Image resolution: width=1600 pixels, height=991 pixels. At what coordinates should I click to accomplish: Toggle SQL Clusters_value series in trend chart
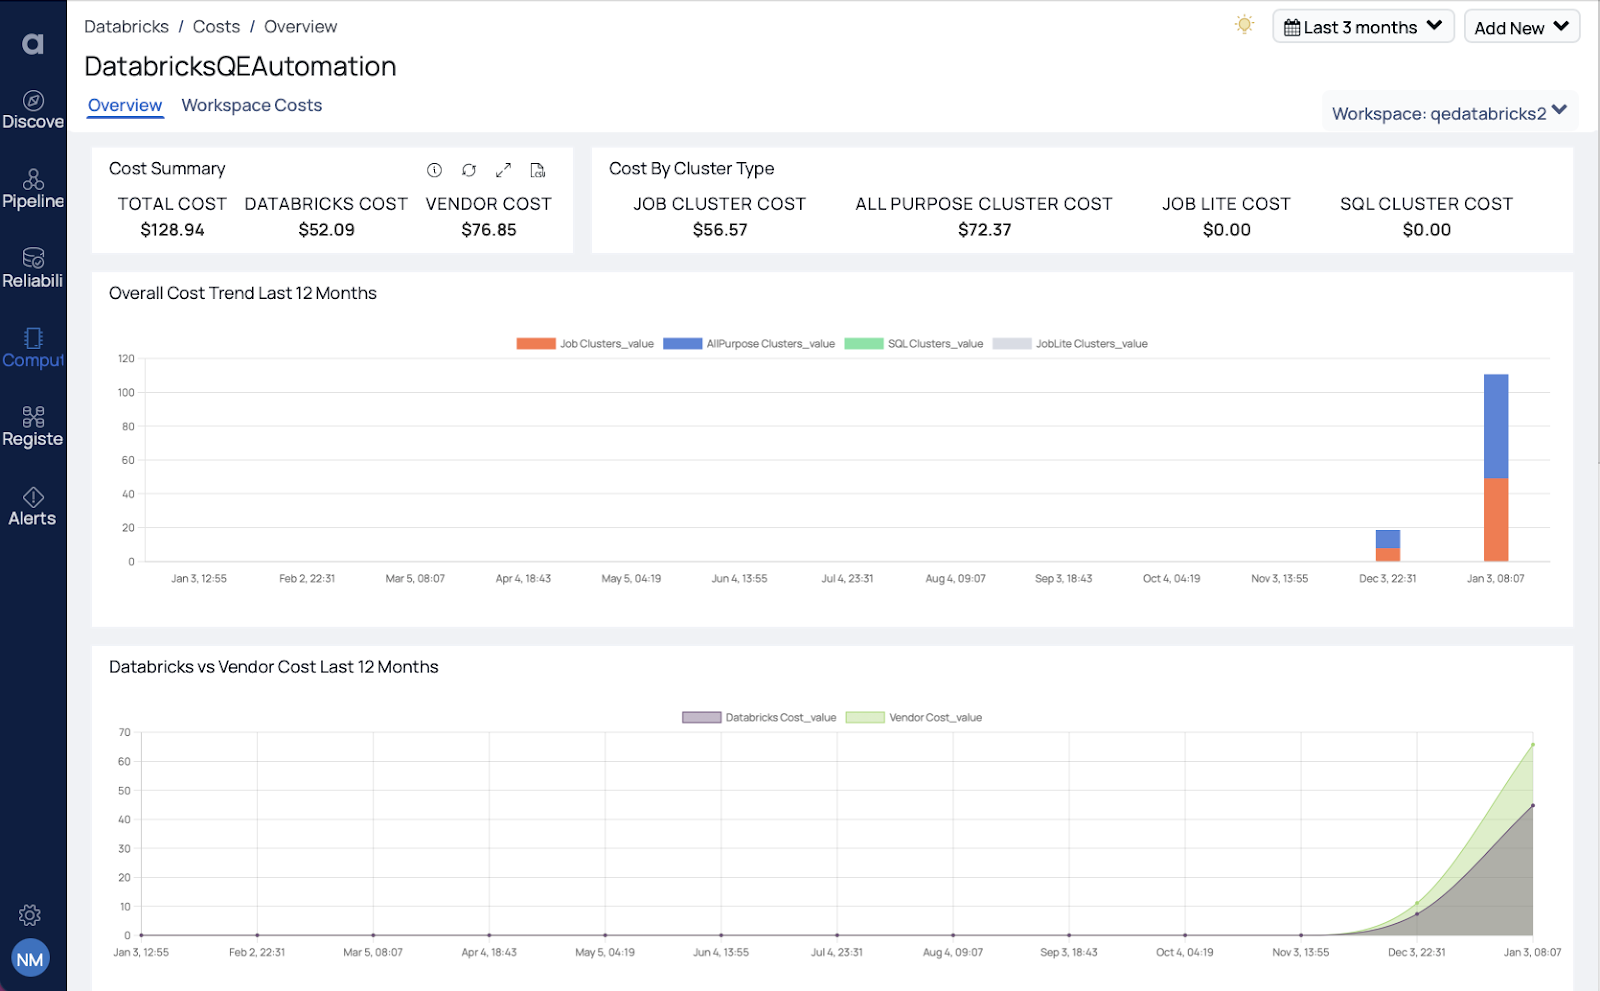[x=915, y=343]
